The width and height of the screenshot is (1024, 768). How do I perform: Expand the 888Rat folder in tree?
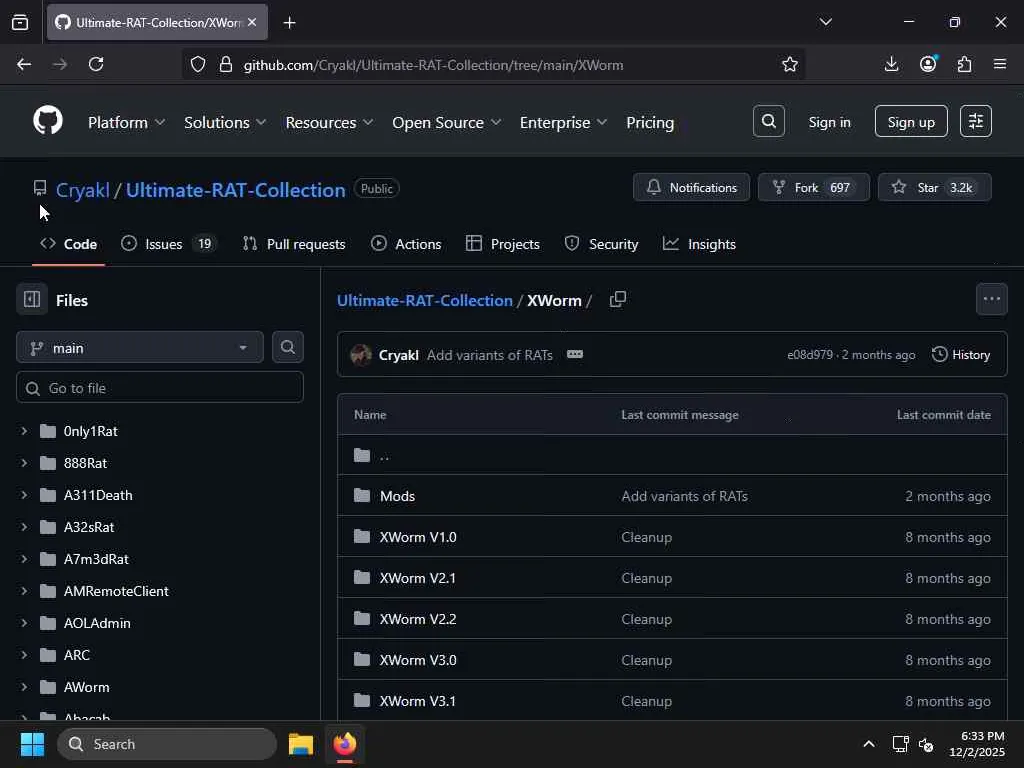pos(24,463)
